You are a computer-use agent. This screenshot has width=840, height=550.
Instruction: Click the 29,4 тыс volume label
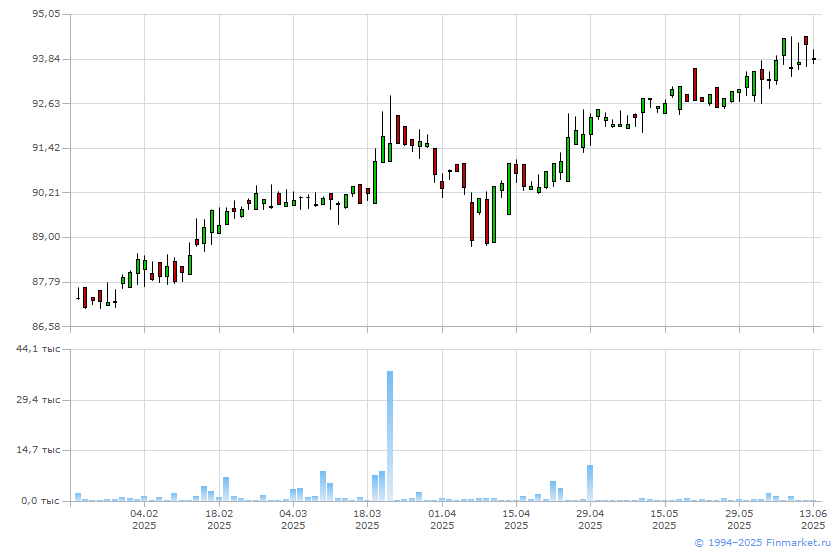[38, 400]
